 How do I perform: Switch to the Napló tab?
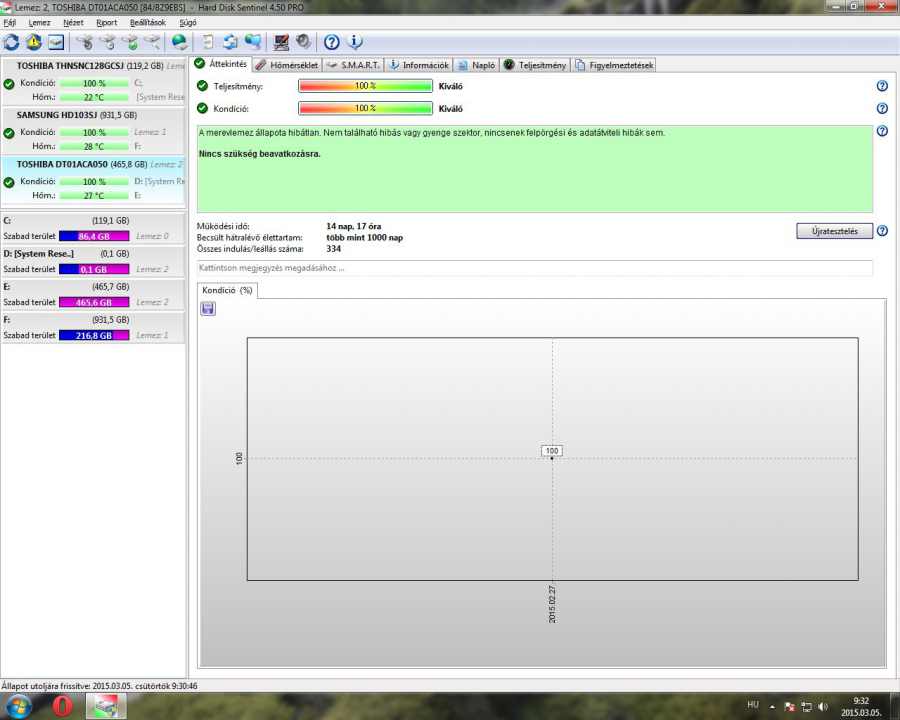point(476,65)
